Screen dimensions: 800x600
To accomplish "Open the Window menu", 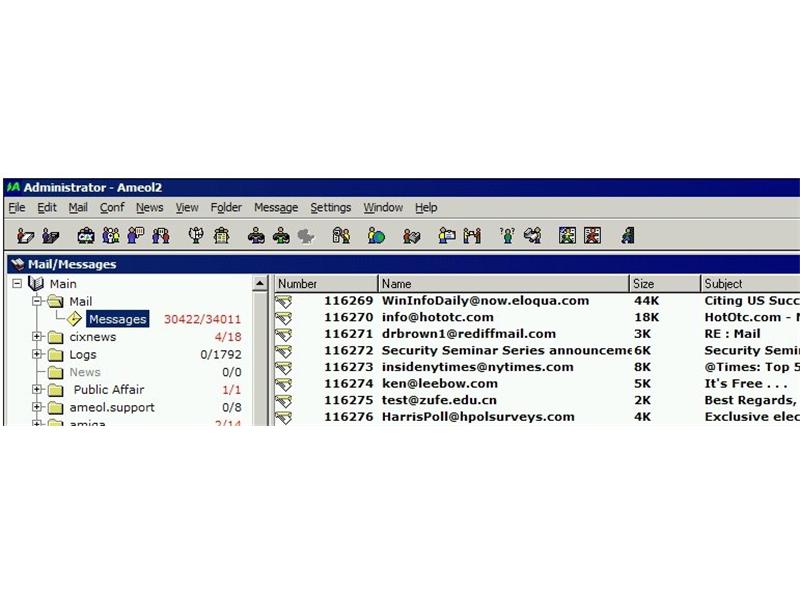I will pos(383,208).
